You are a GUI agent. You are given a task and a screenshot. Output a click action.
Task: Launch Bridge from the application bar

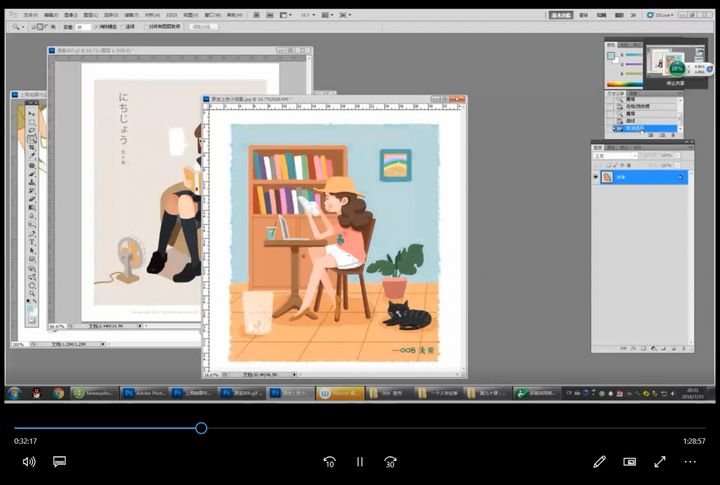(x=256, y=15)
